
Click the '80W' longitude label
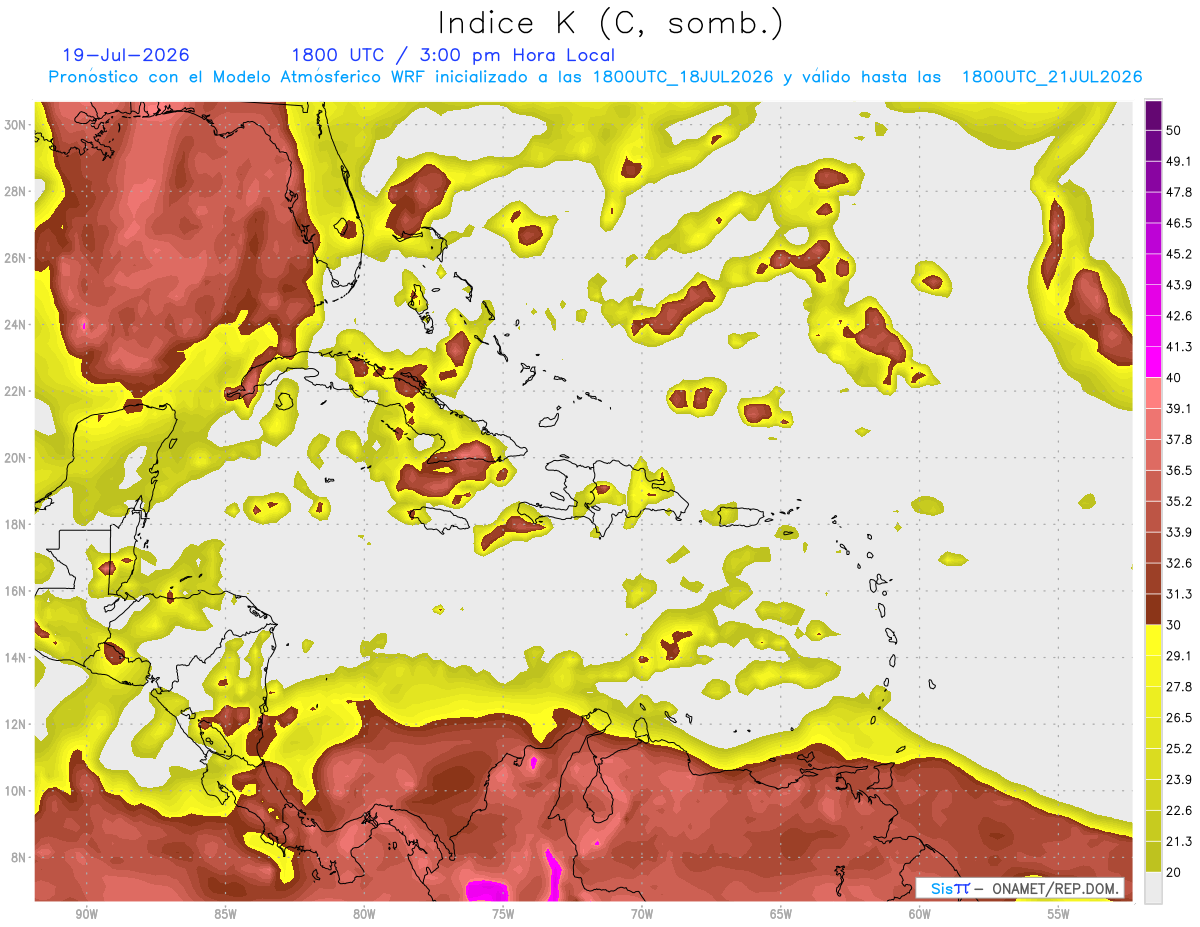364,914
